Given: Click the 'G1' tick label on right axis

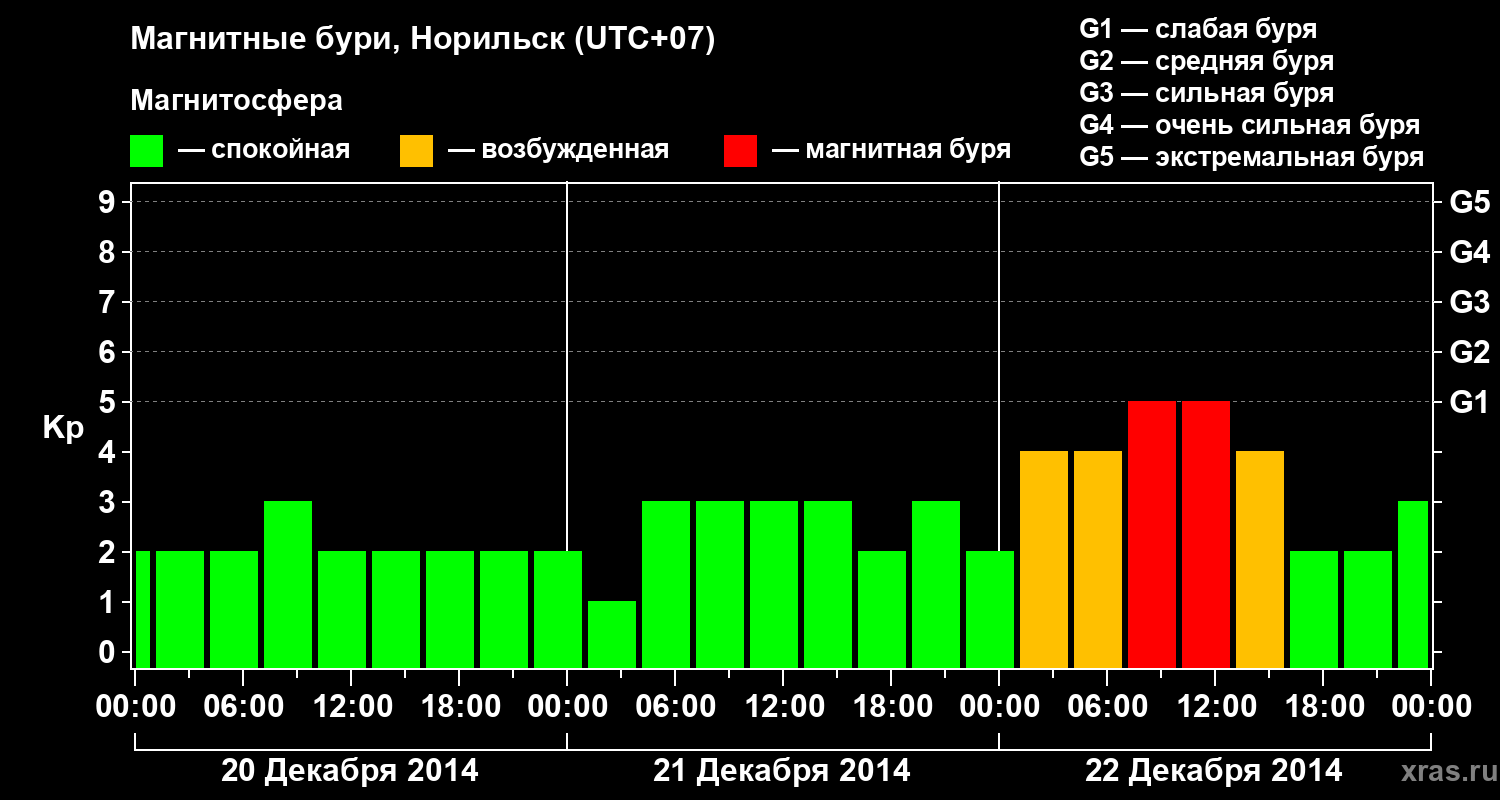Looking at the screenshot, I should click(1470, 402).
